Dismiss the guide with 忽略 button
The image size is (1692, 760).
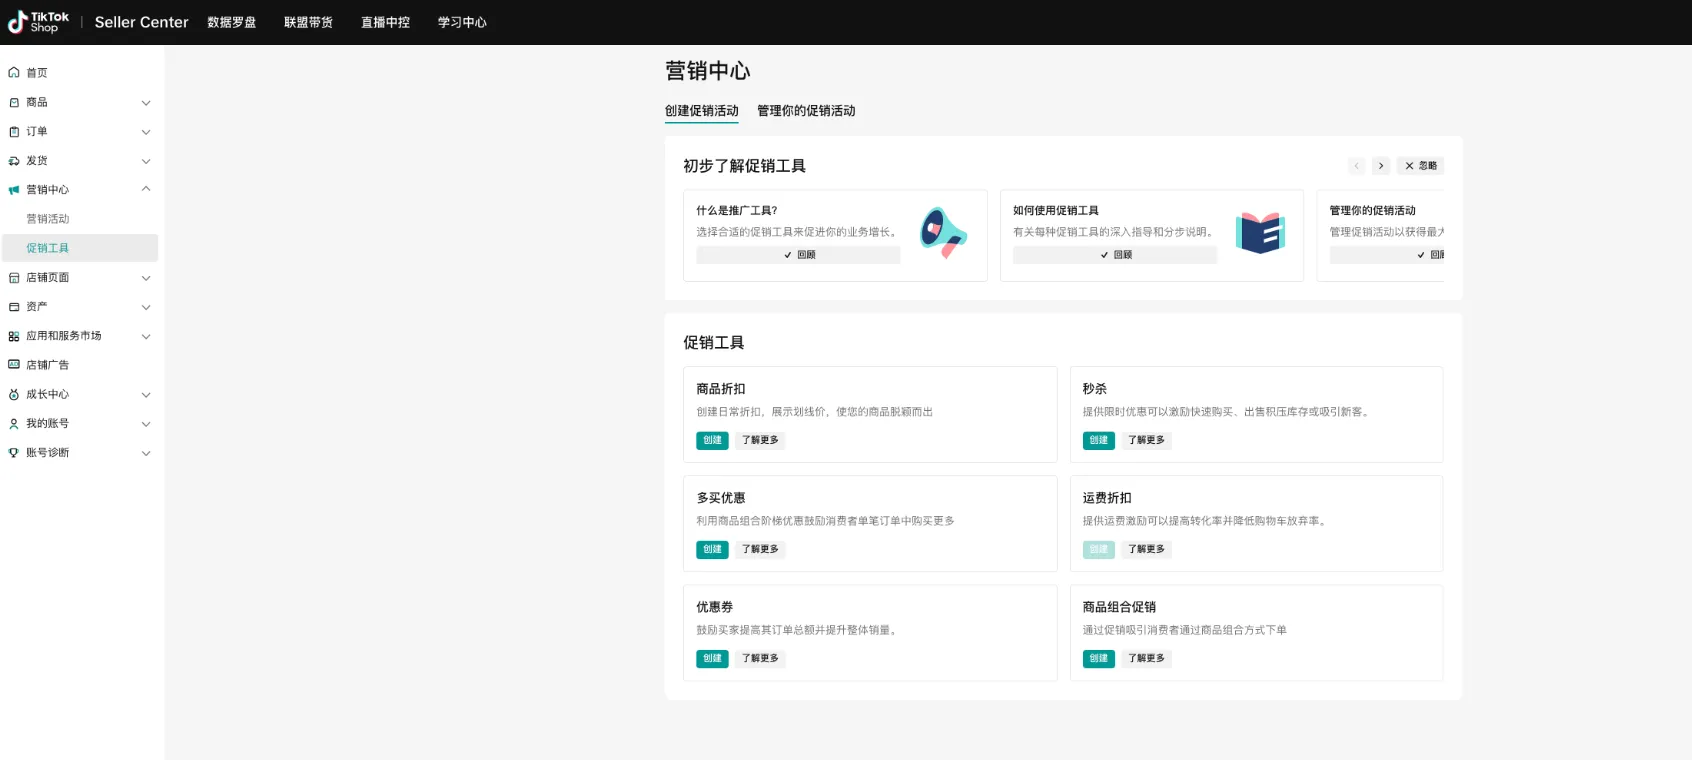coord(1420,166)
